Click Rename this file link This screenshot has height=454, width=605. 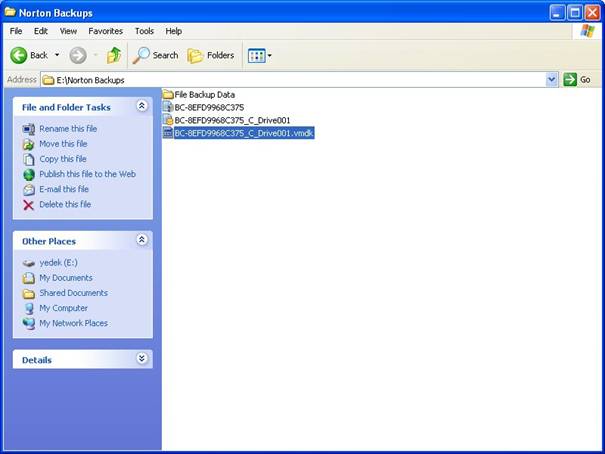68,128
